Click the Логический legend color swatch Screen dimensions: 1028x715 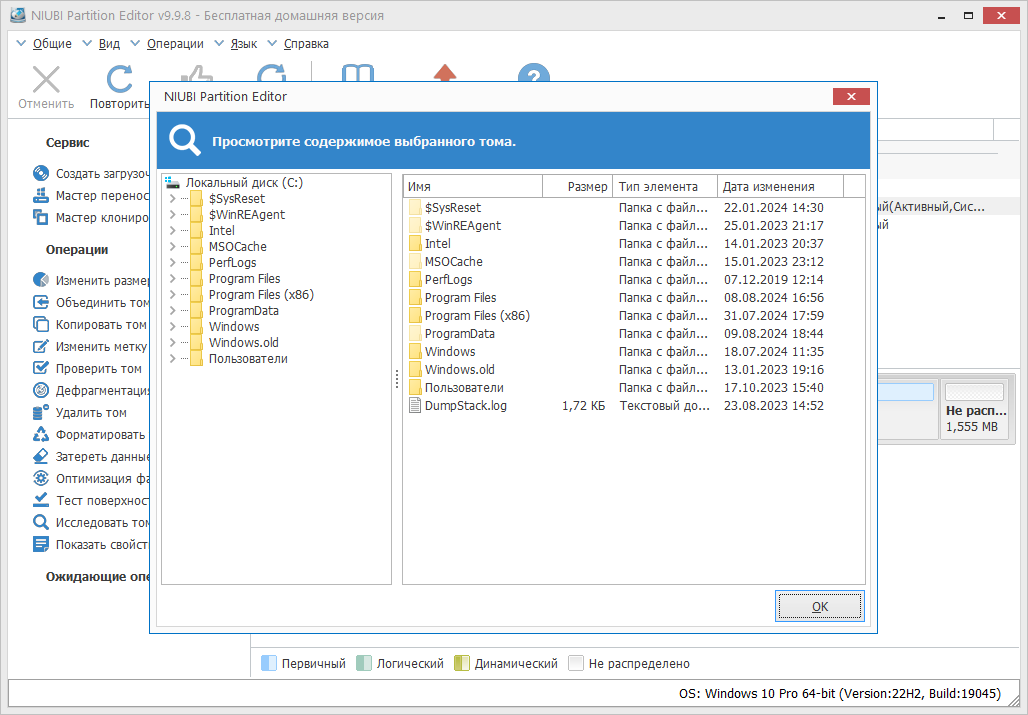pyautogui.click(x=364, y=663)
